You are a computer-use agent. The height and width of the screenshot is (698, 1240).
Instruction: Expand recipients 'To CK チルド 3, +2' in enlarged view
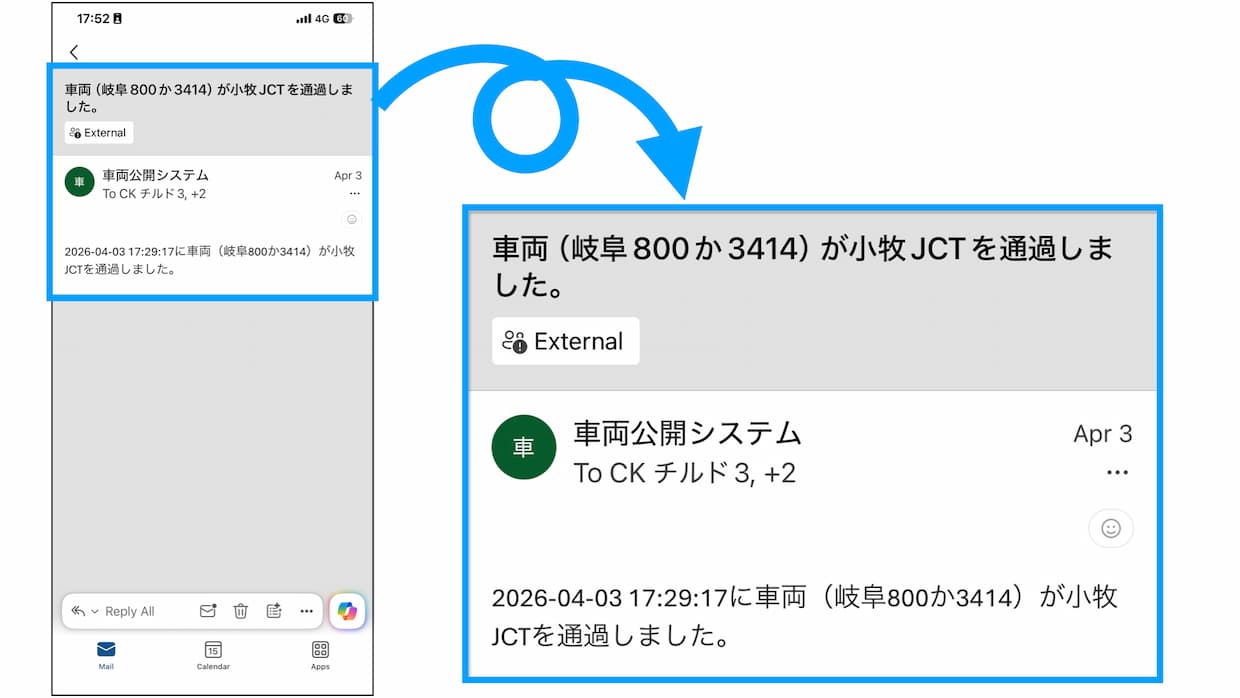(x=684, y=473)
